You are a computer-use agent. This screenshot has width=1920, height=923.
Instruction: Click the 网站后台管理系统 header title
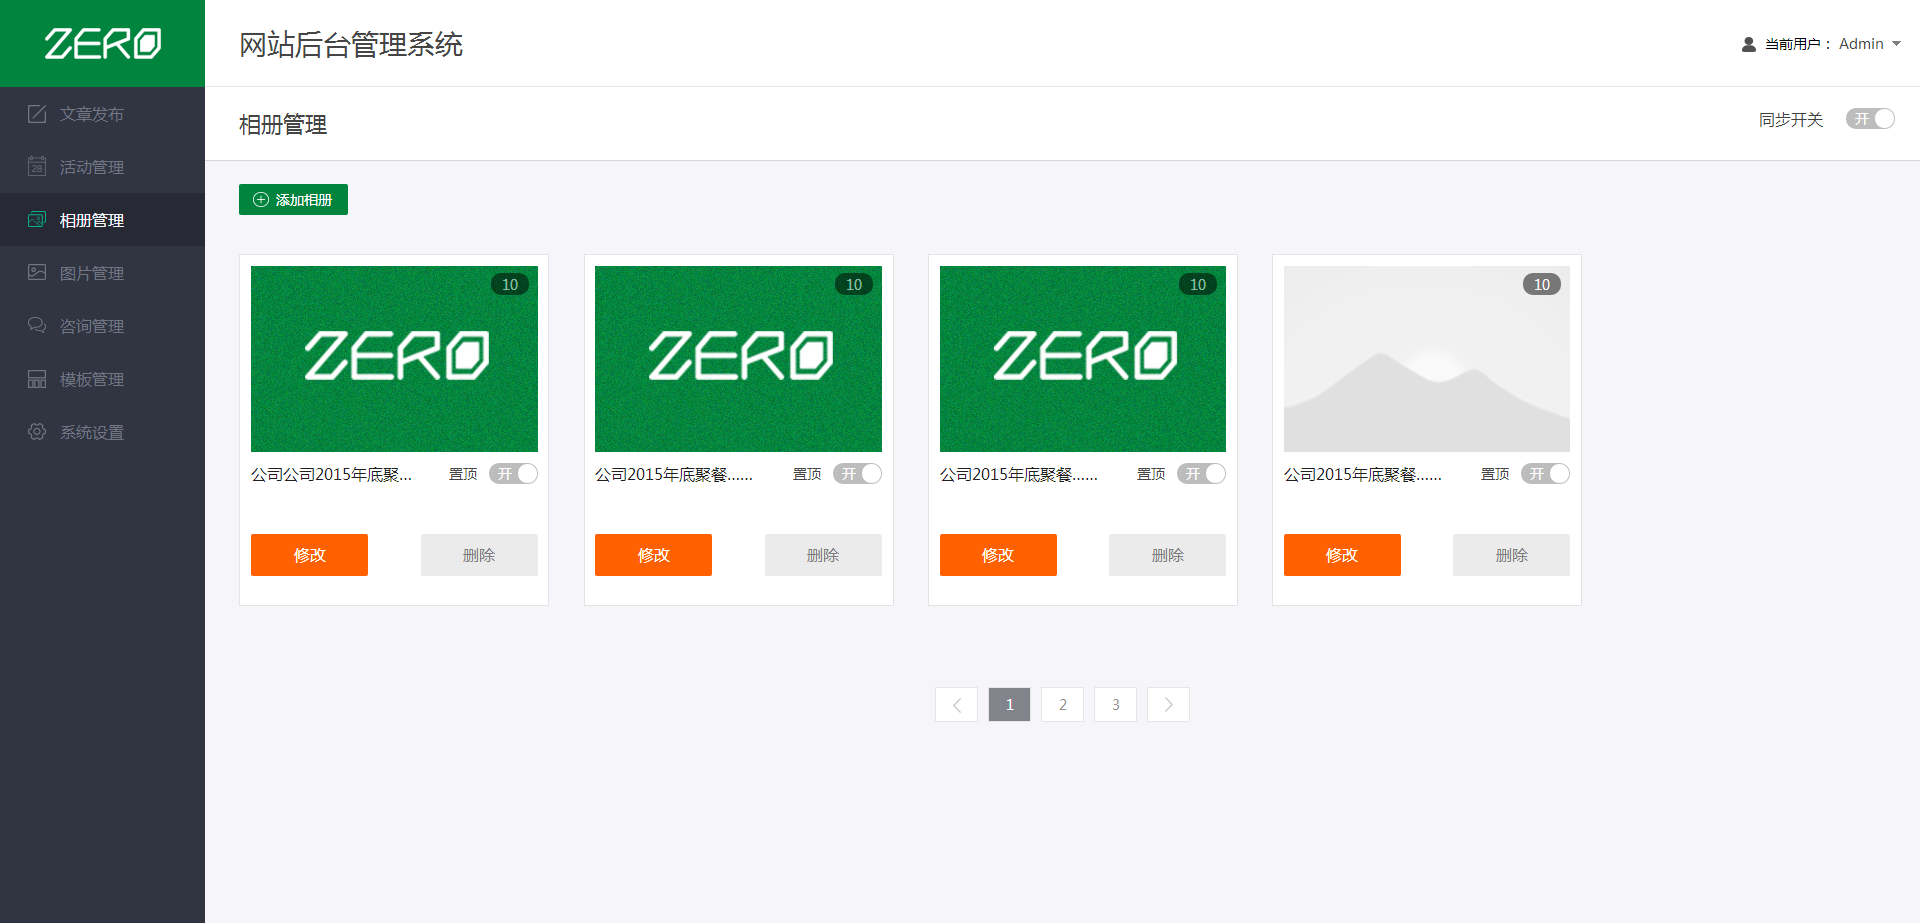(x=351, y=45)
